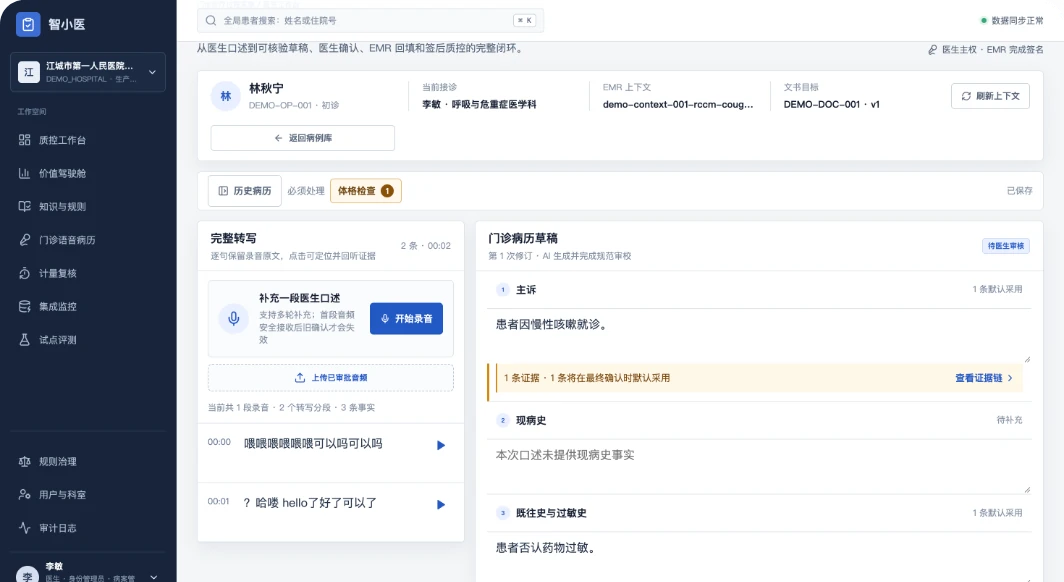Click 医生主权 · EMR 完成签名 label
Viewport: 1064px width, 582px height.
[986, 50]
